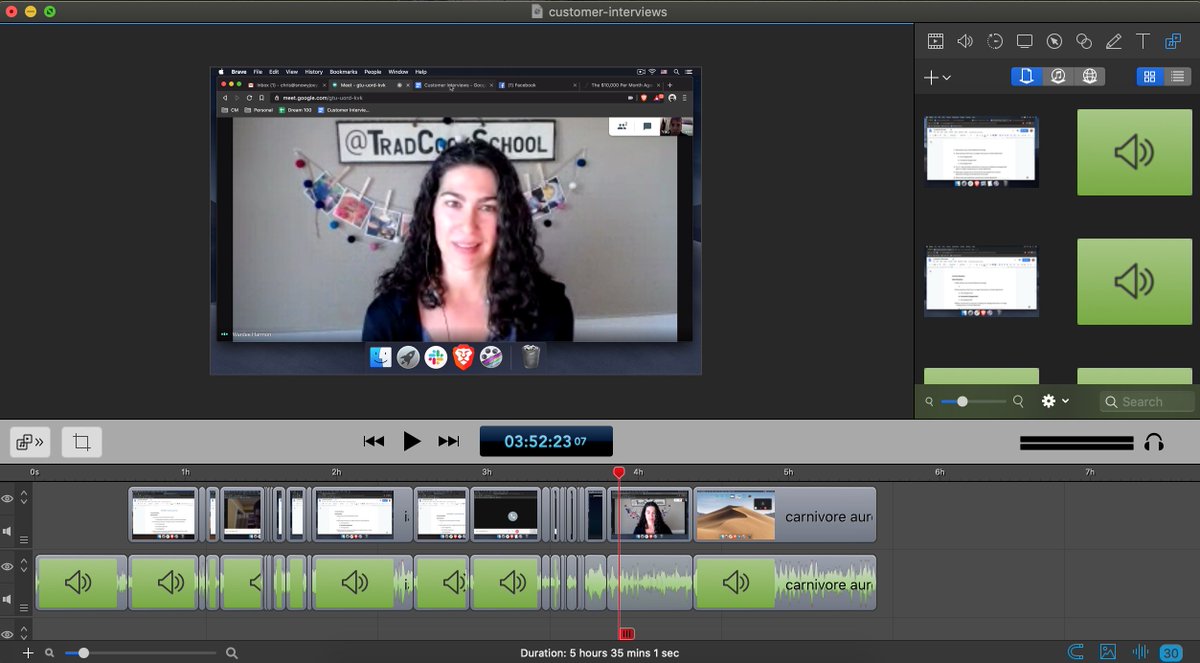This screenshot has width=1200, height=663.
Task: Toggle timeline snapping magnet
Action: [x=1076, y=652]
